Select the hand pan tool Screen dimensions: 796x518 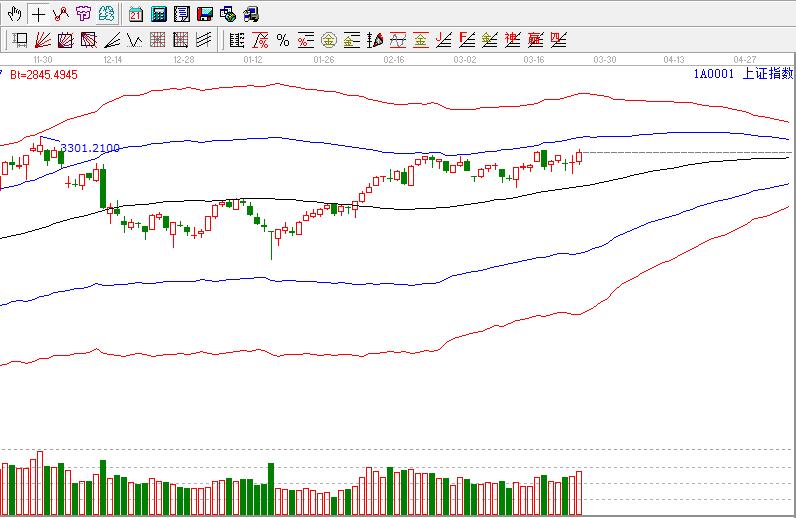[x=14, y=14]
